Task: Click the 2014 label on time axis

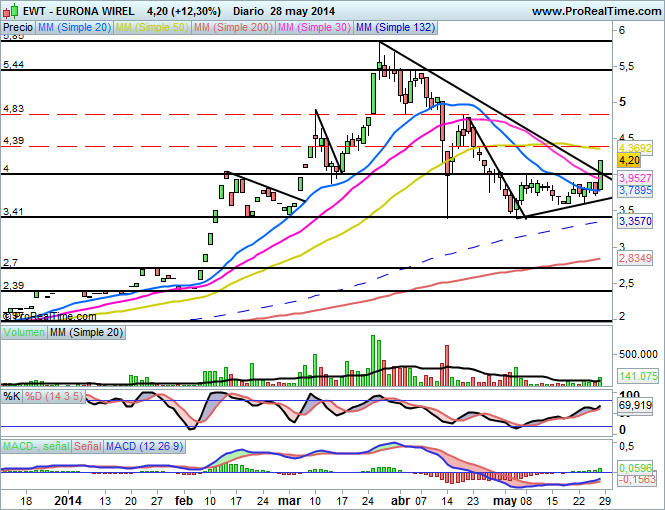Action: coord(68,501)
